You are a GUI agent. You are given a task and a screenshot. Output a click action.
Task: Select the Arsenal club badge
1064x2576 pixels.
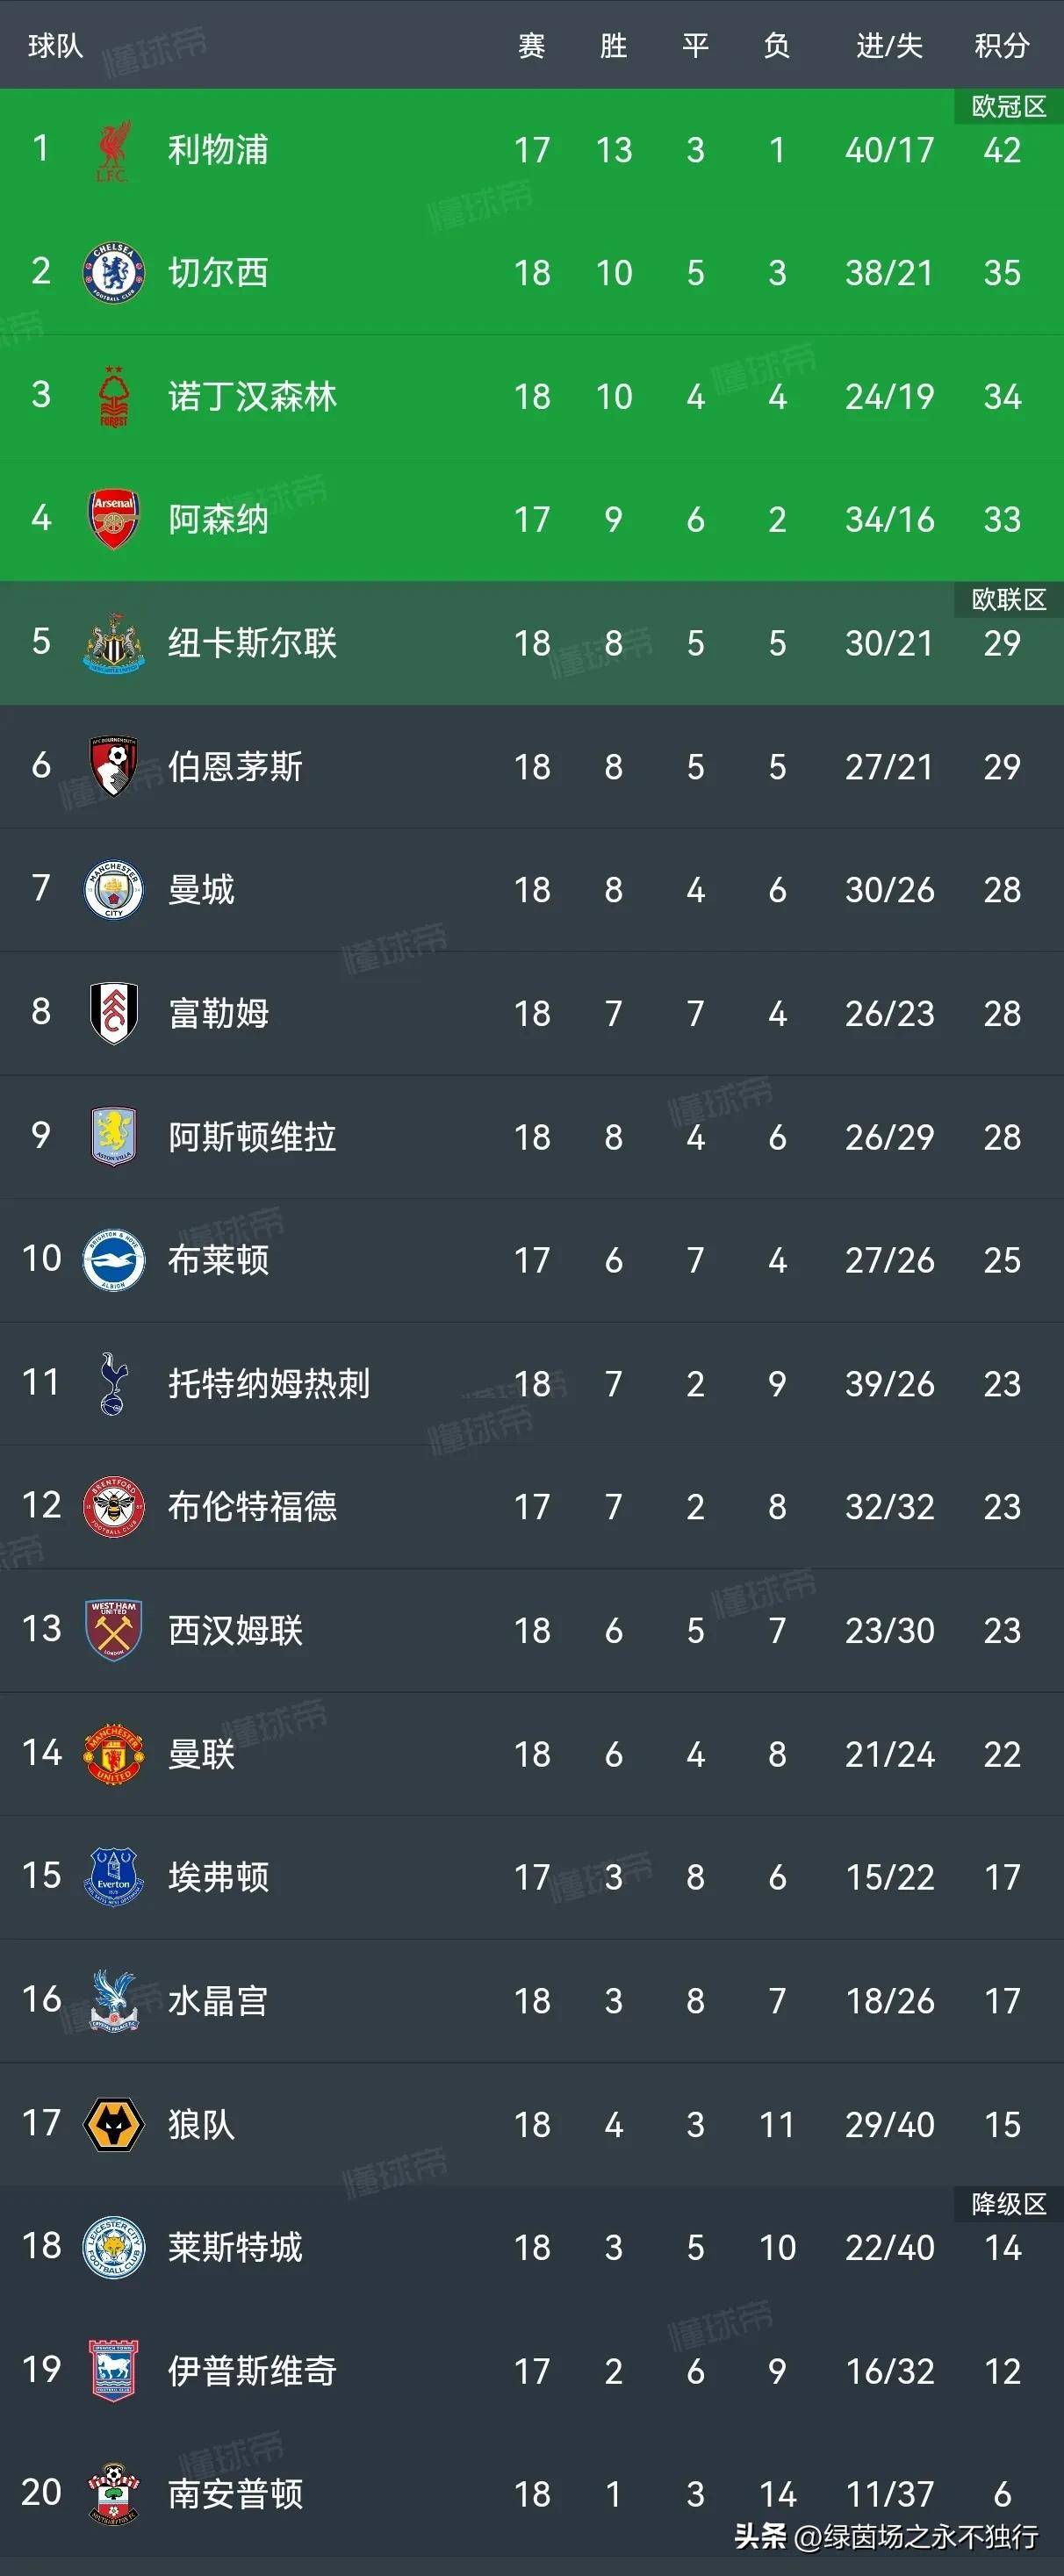(113, 520)
